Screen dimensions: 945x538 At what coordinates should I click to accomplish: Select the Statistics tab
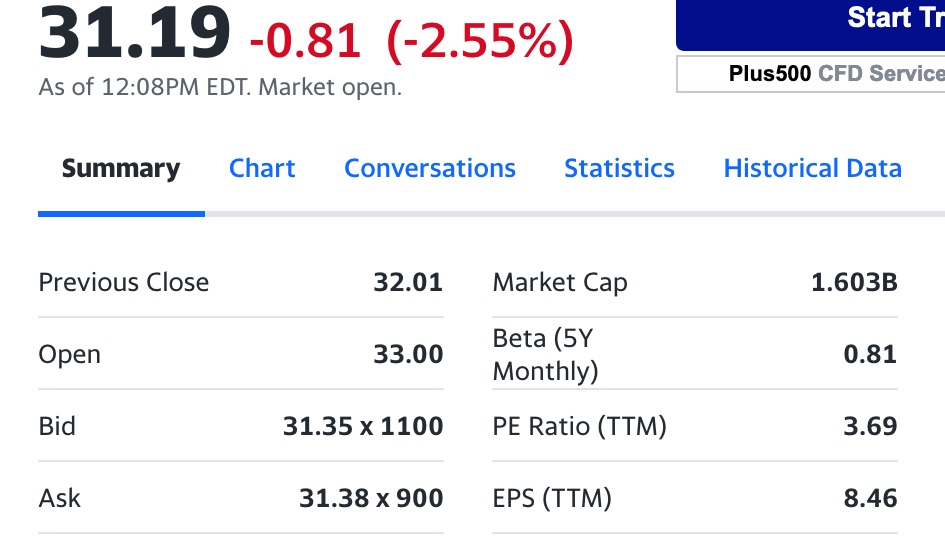[x=619, y=168]
